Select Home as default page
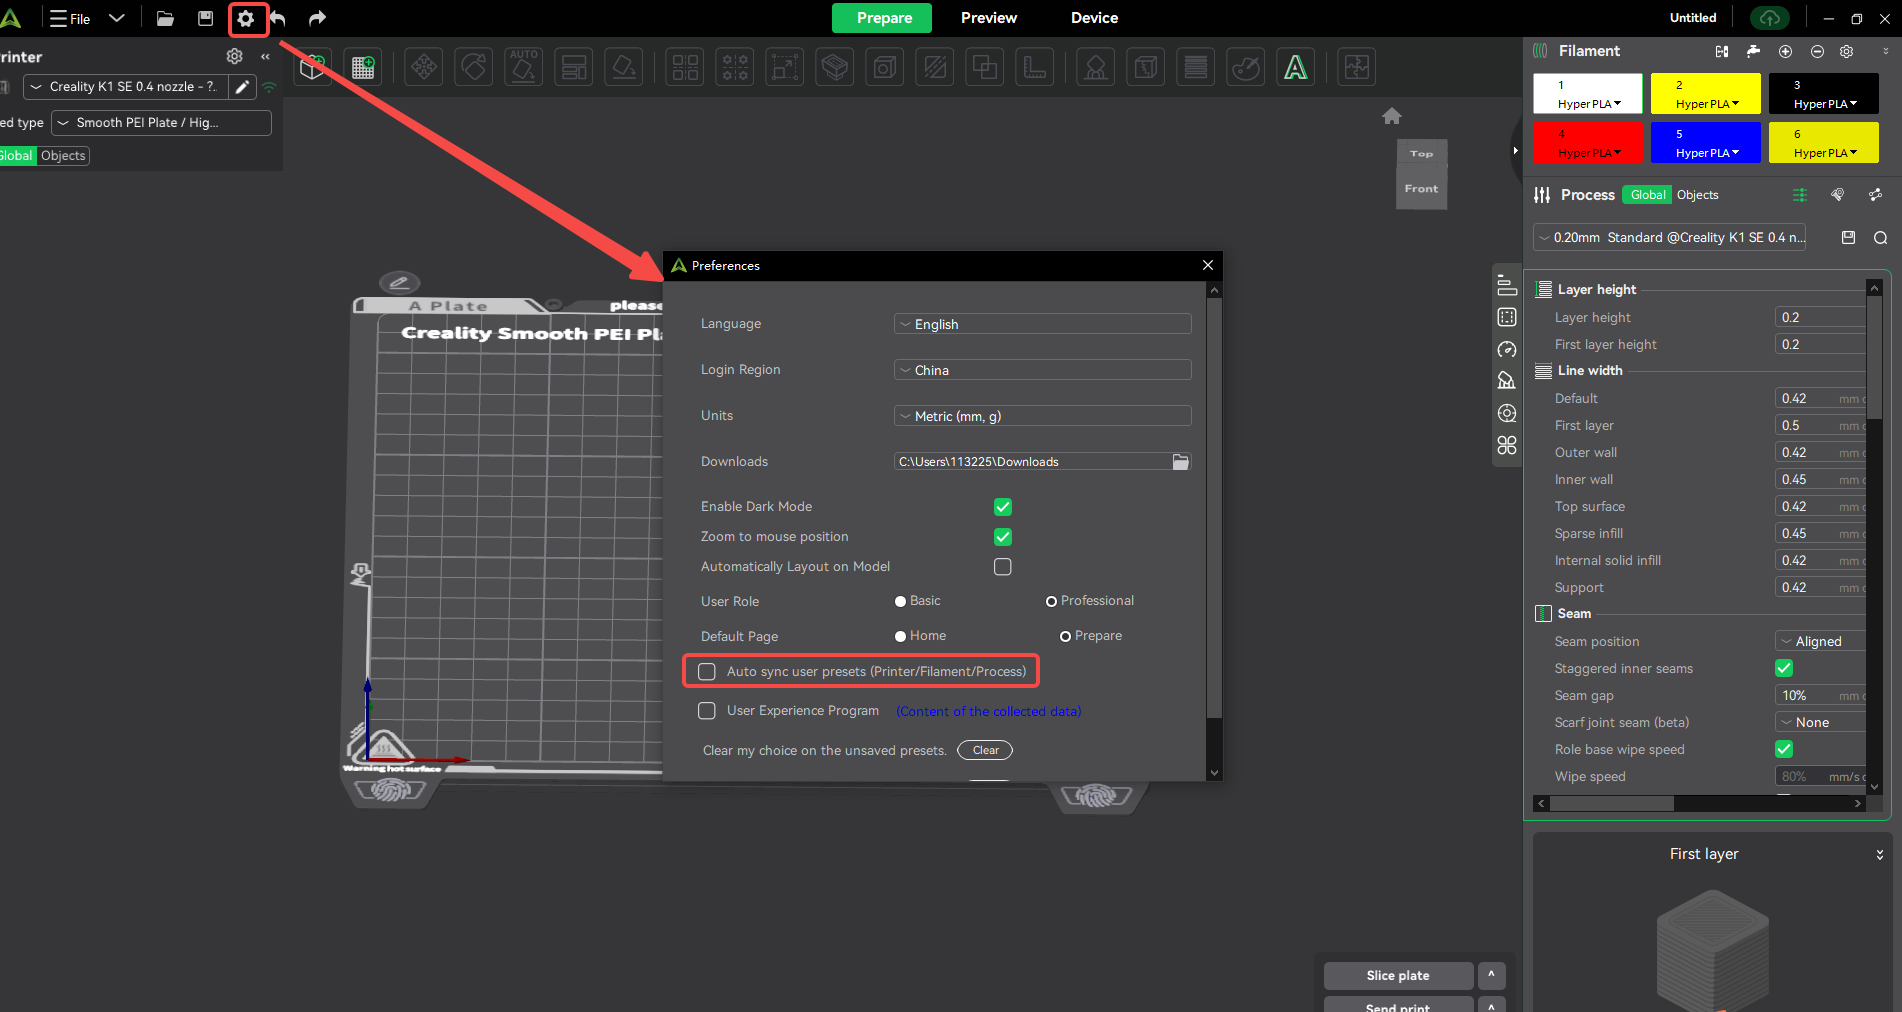 [900, 636]
